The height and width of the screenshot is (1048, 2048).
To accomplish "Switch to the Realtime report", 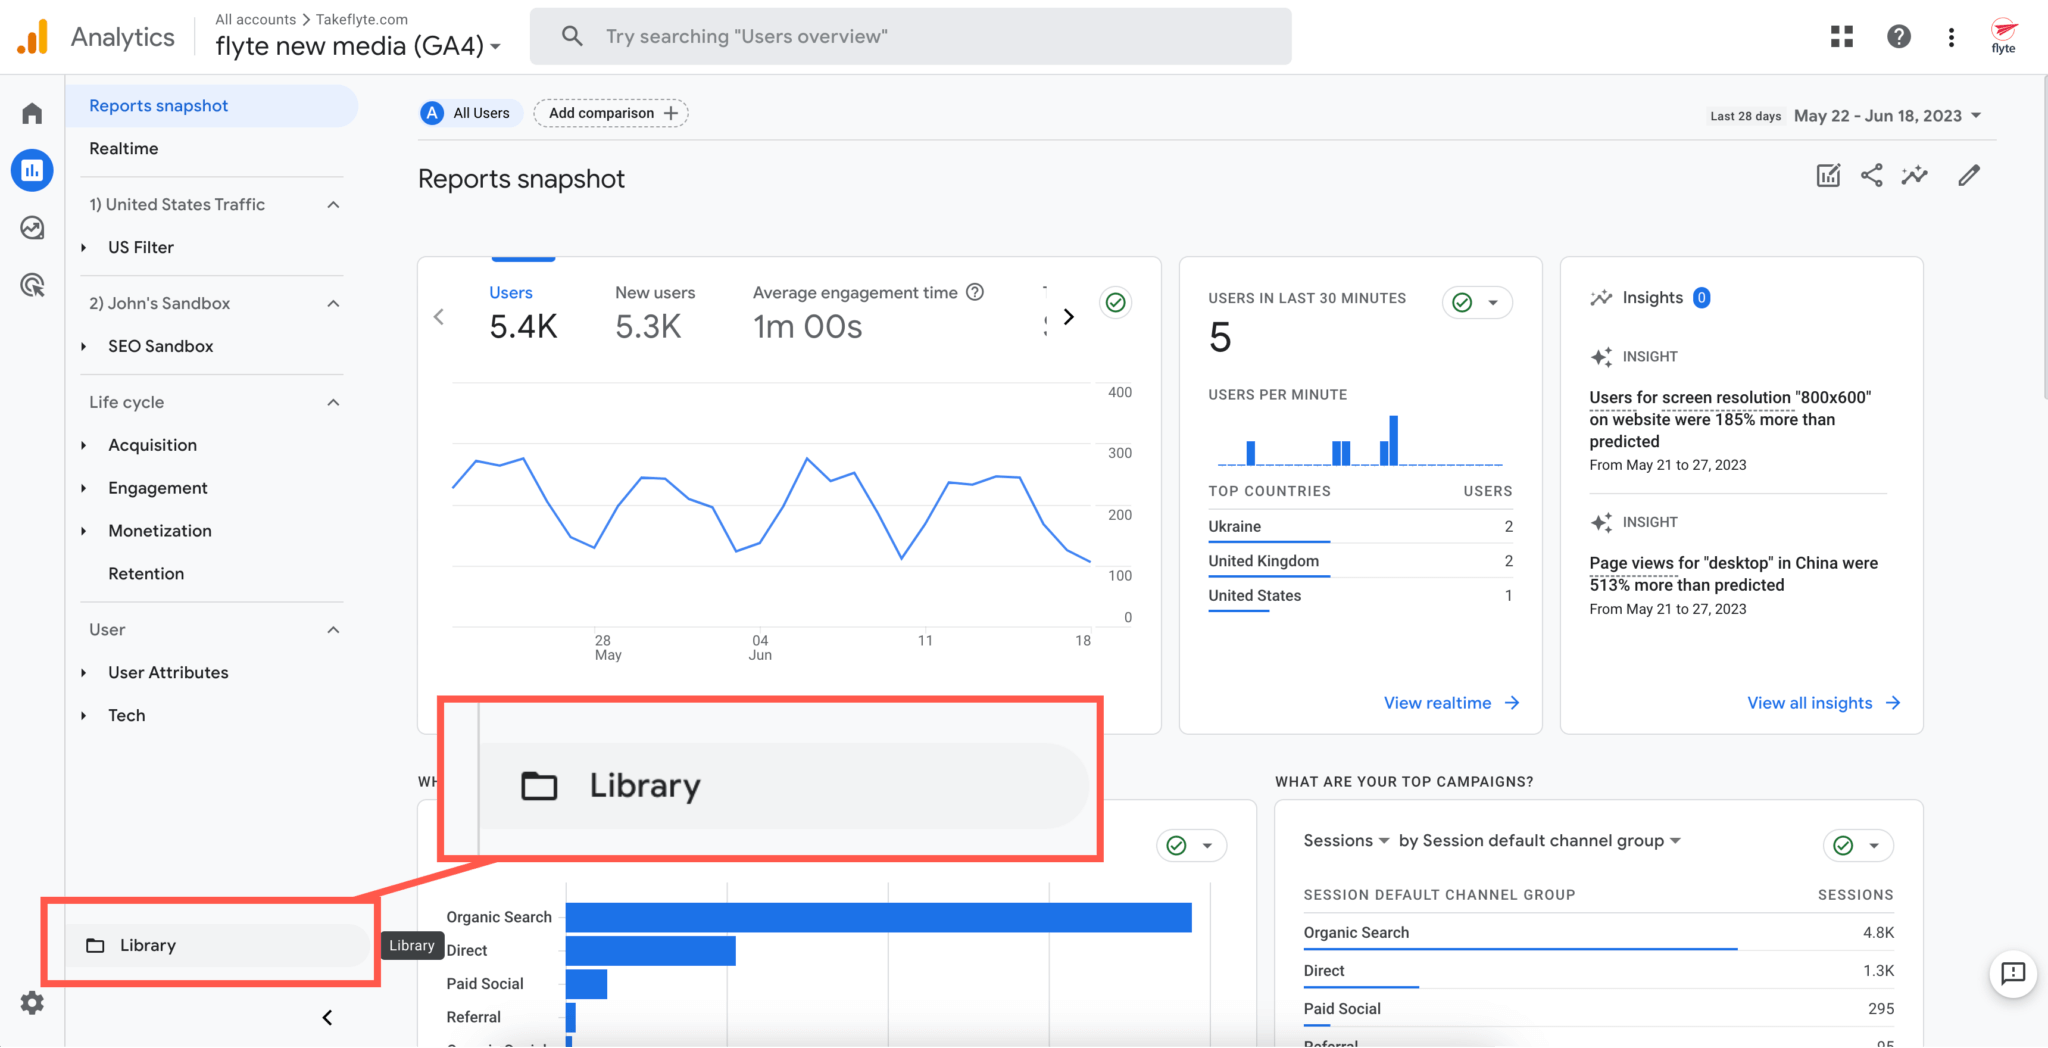I will 123,148.
